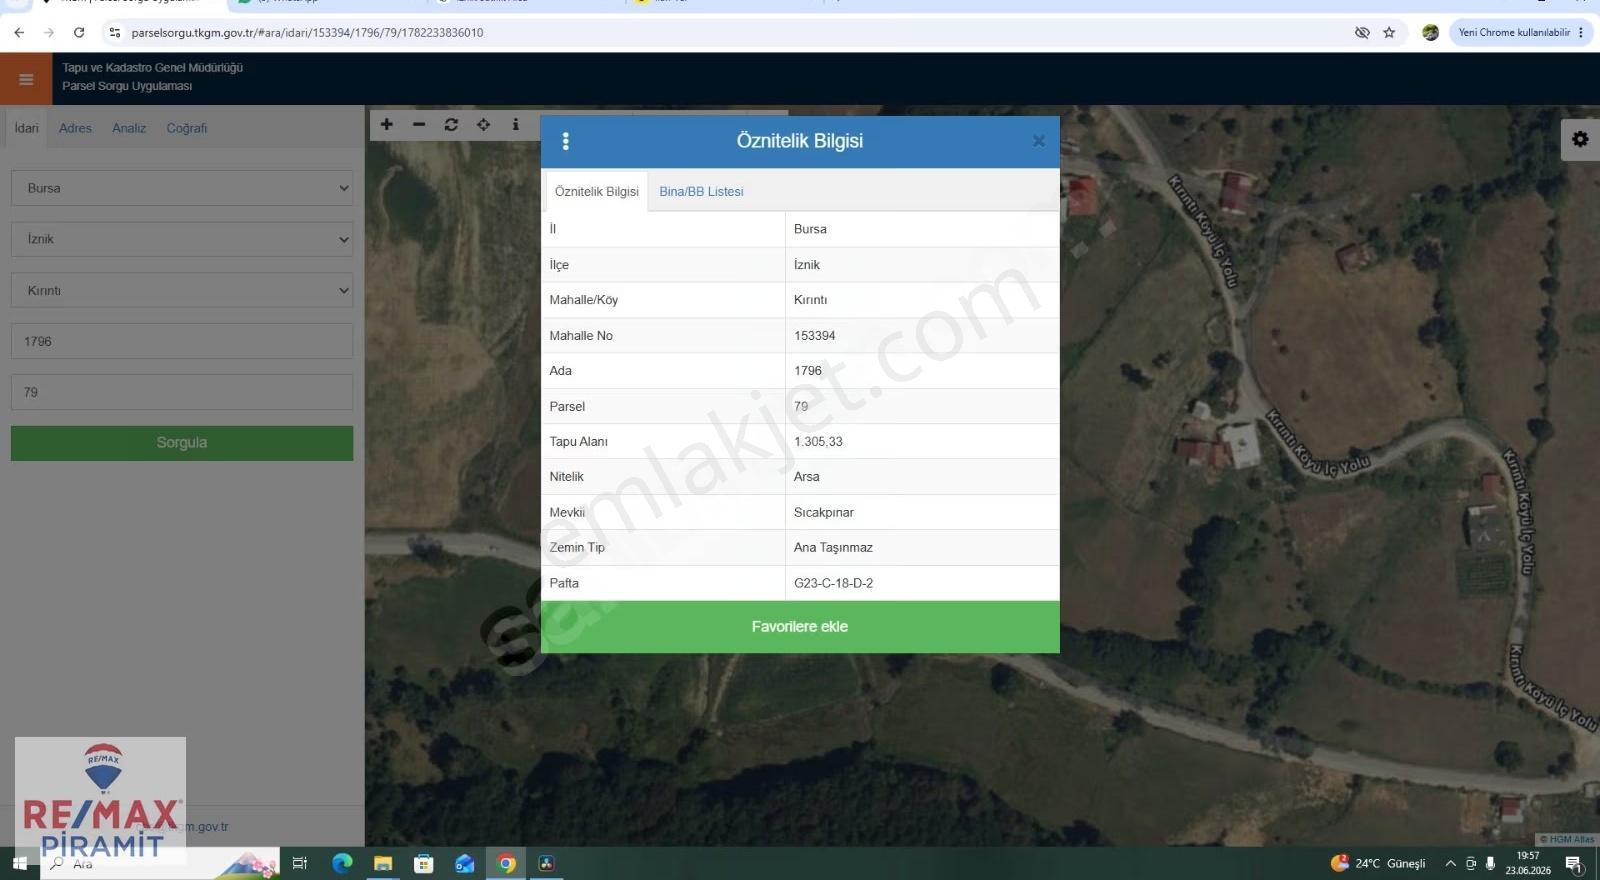Click the Mevkii value Sıcakpınar
The height and width of the screenshot is (880, 1600).
(824, 512)
